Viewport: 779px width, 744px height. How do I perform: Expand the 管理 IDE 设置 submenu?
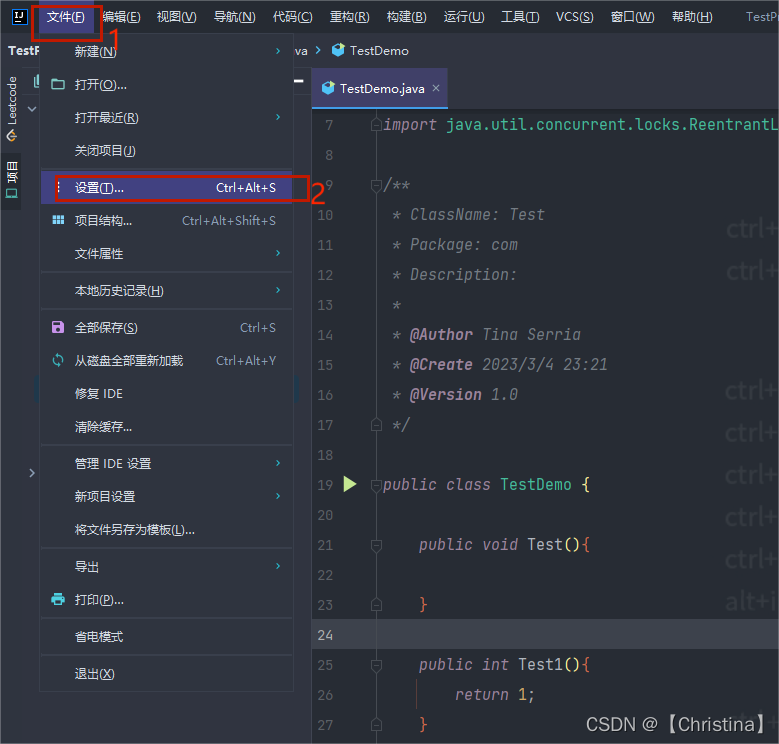point(278,463)
